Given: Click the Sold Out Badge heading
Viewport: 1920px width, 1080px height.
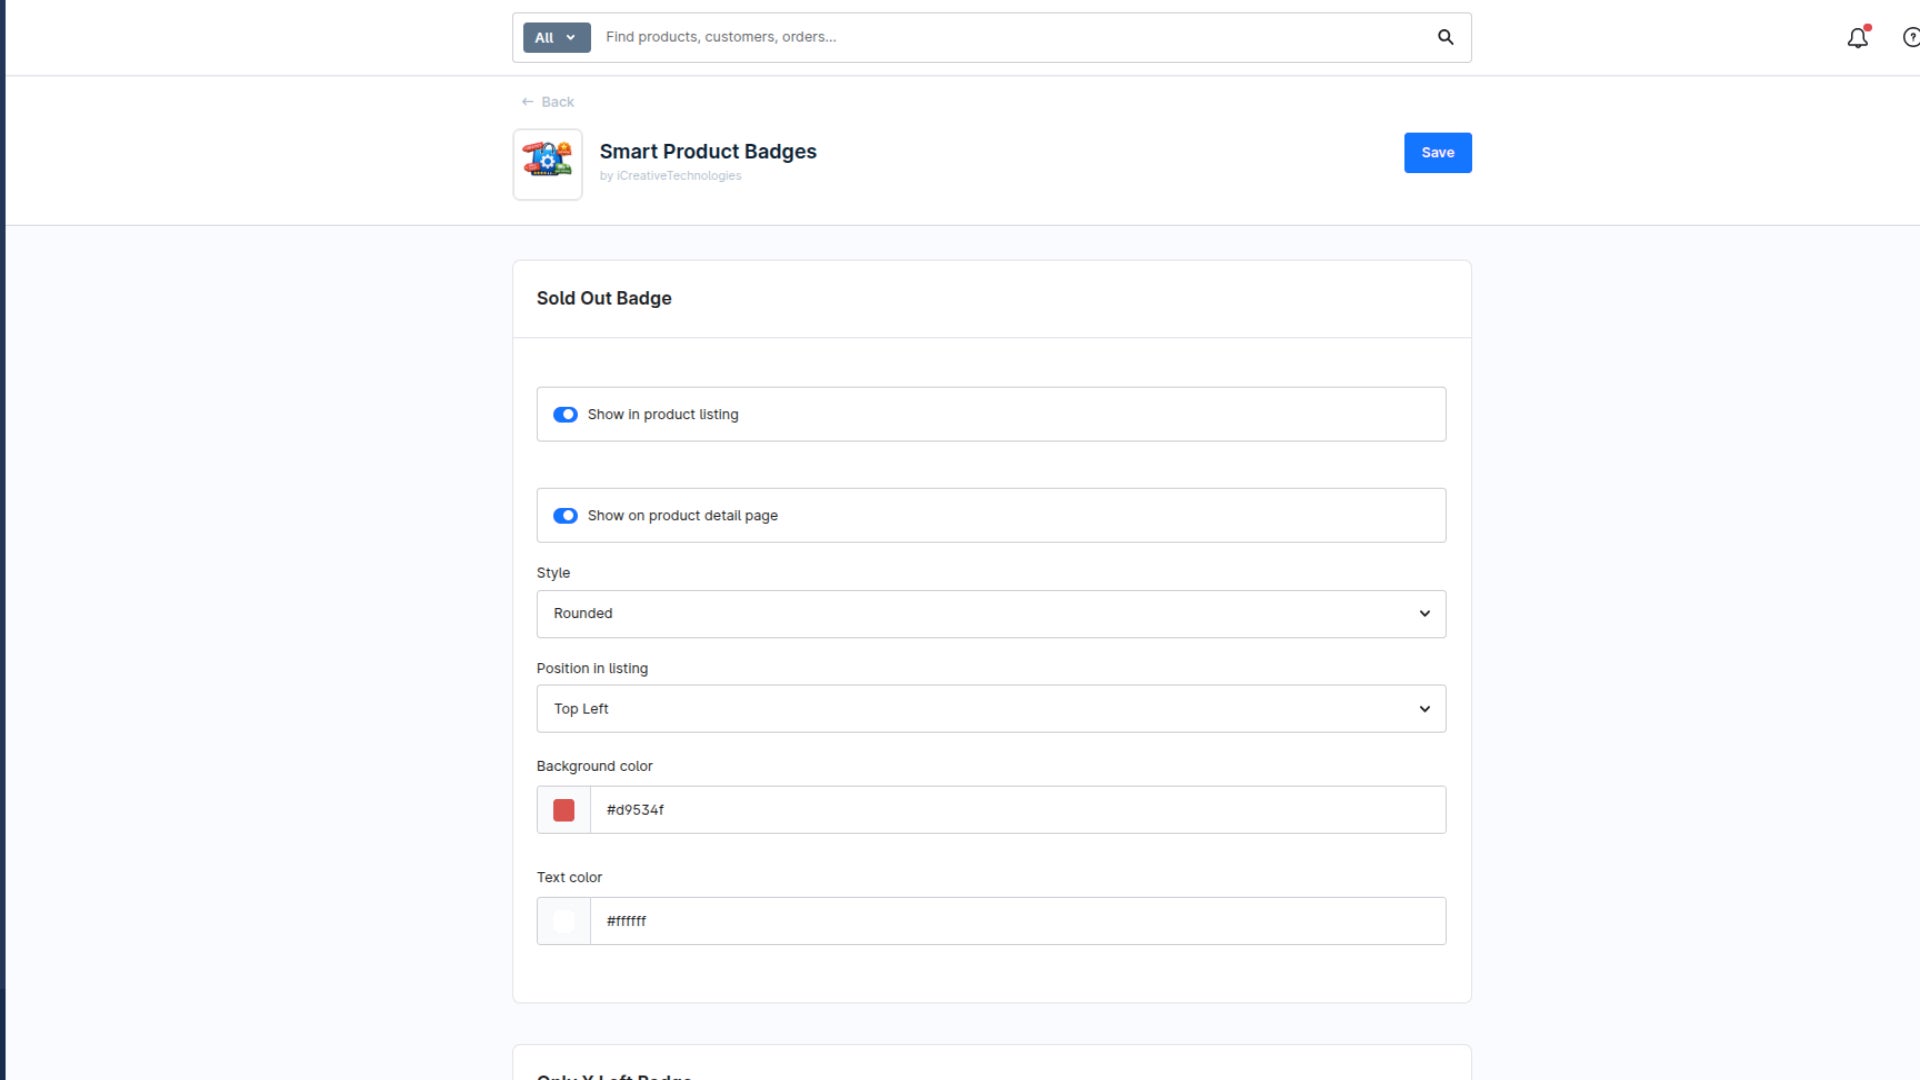Looking at the screenshot, I should tap(604, 298).
